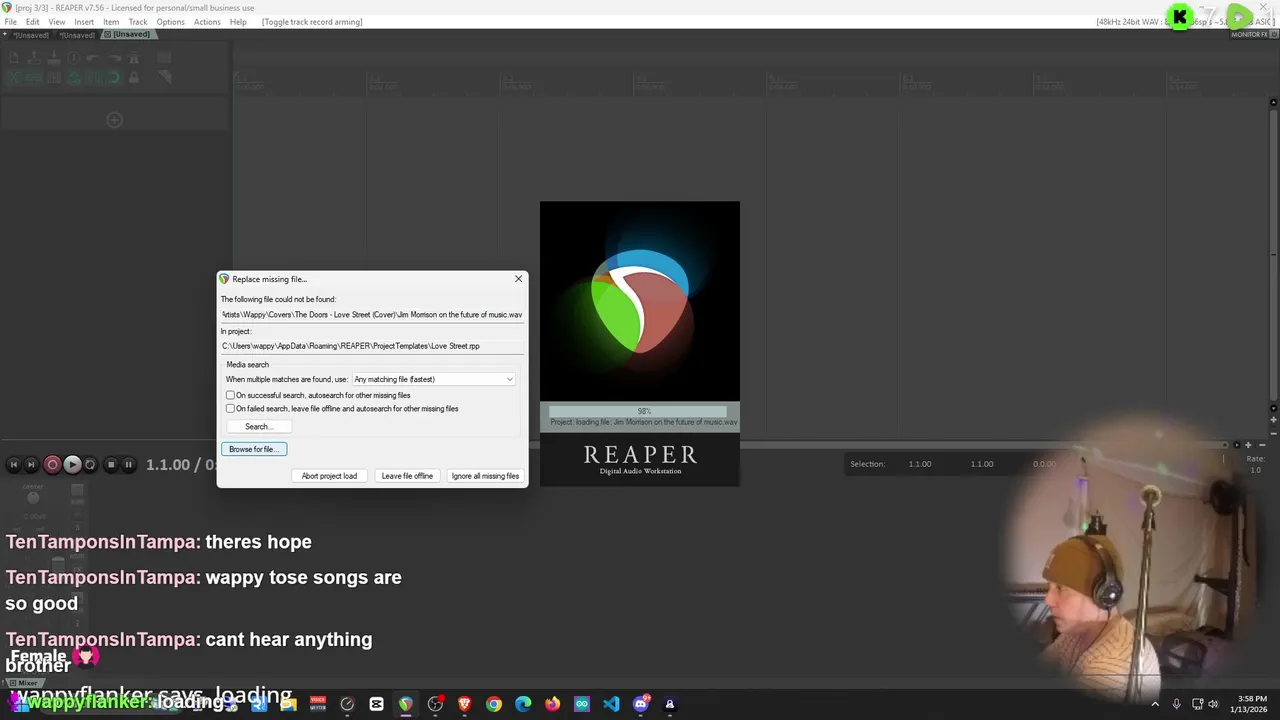Click the Search... button
Image resolution: width=1280 pixels, height=720 pixels.
258,426
